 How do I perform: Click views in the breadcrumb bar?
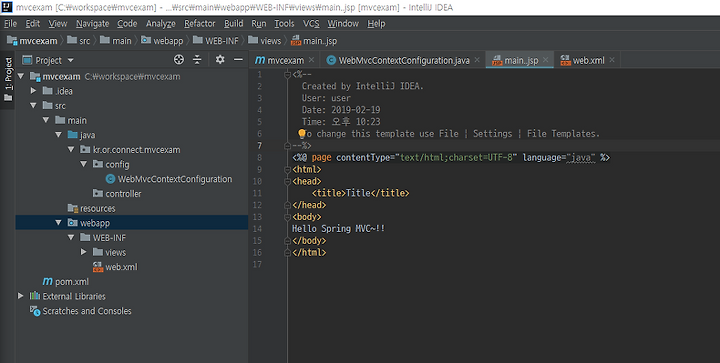tap(264, 41)
